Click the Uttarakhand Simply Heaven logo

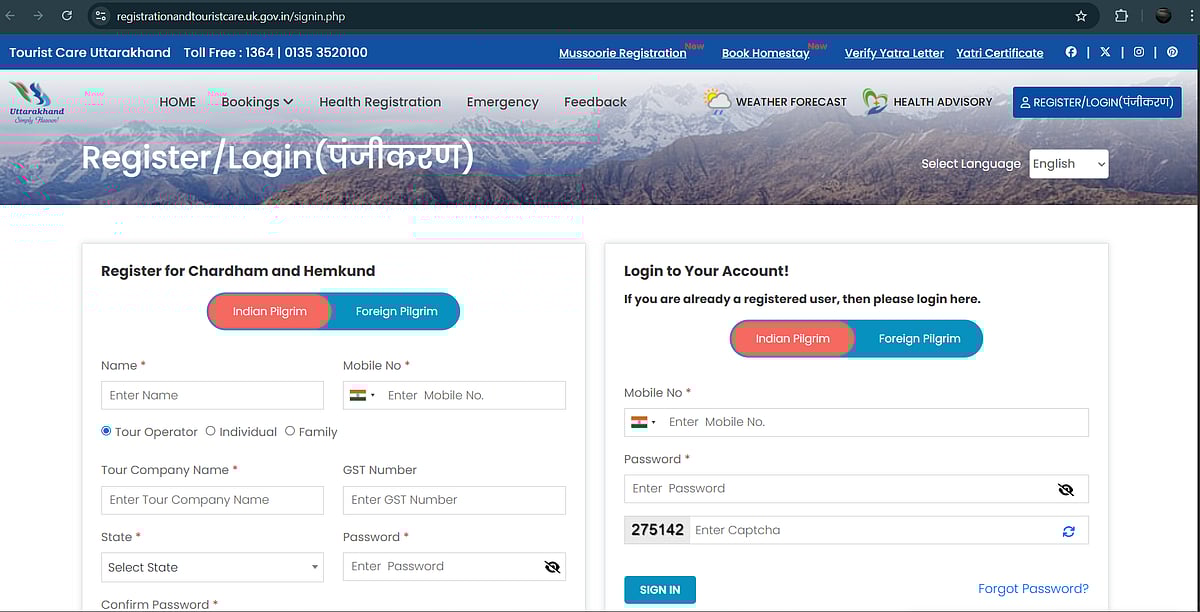pos(37,101)
